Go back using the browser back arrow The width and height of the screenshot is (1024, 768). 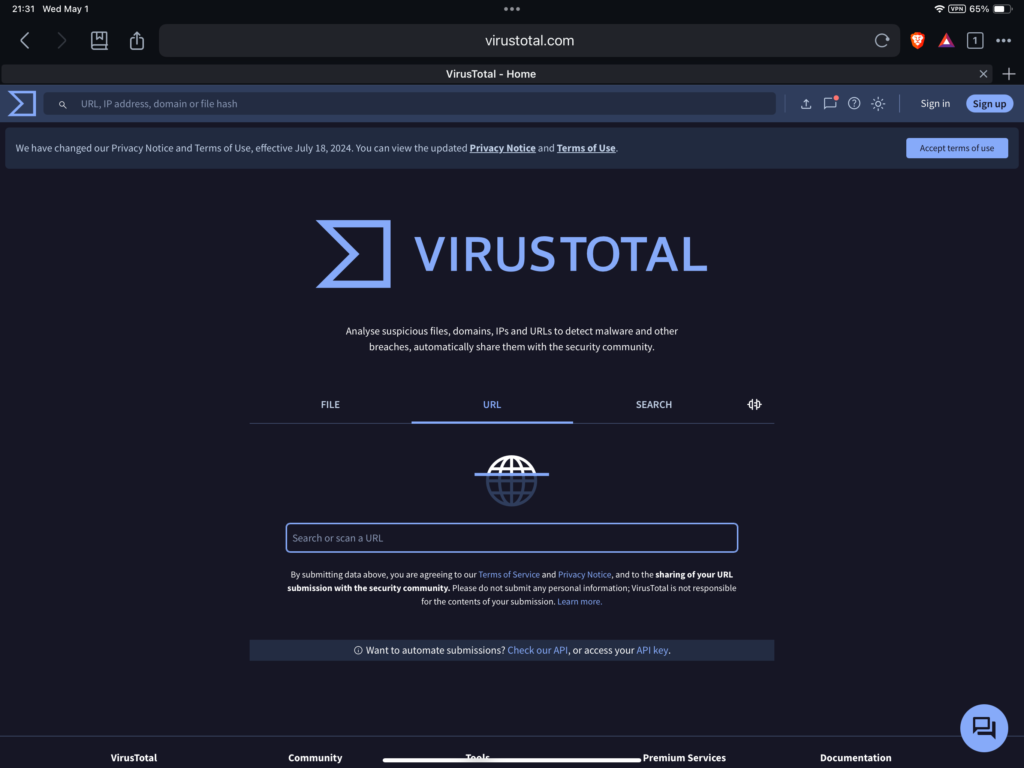point(25,40)
